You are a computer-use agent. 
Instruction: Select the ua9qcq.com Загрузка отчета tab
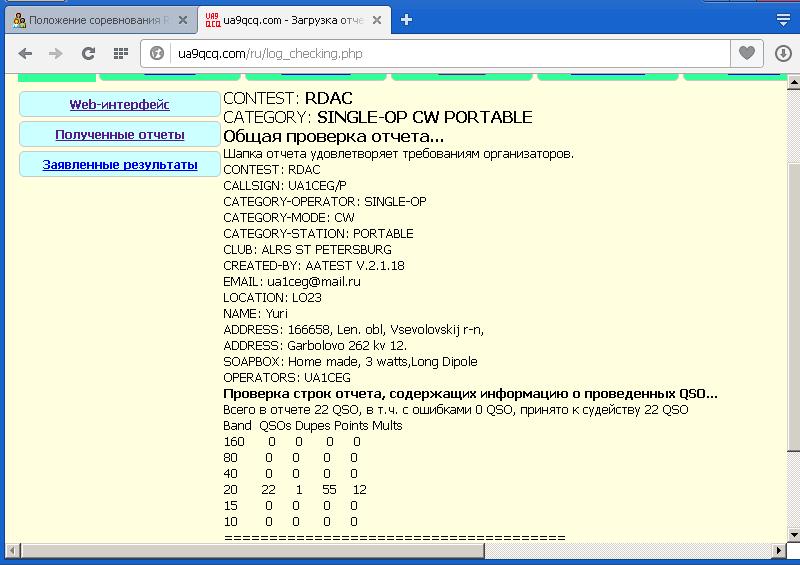[x=294, y=20]
